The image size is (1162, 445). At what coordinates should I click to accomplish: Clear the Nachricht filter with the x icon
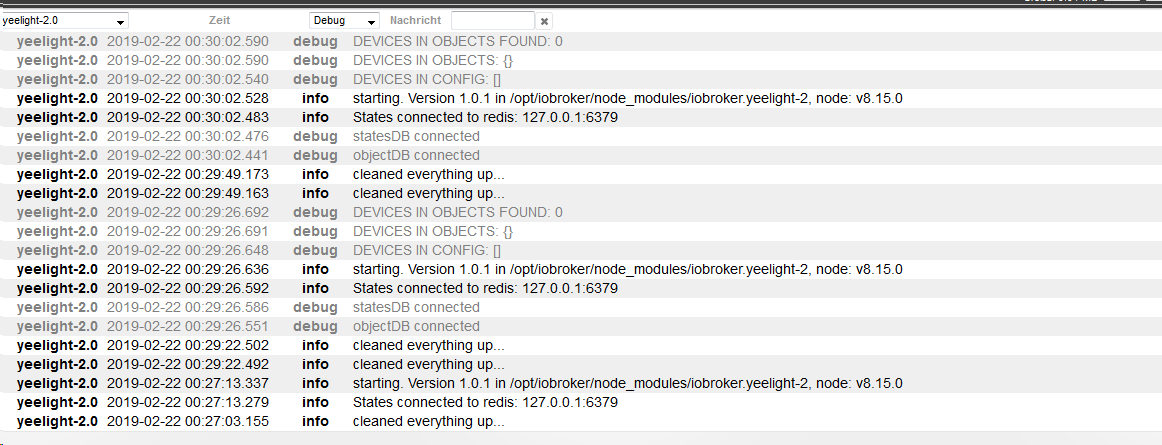pos(544,21)
